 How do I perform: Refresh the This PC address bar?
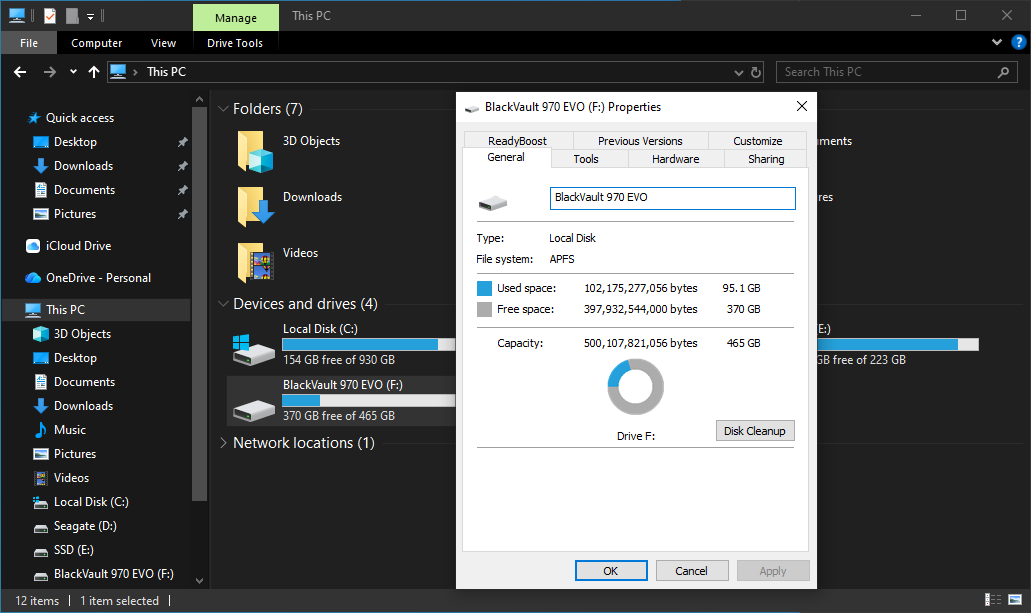756,72
